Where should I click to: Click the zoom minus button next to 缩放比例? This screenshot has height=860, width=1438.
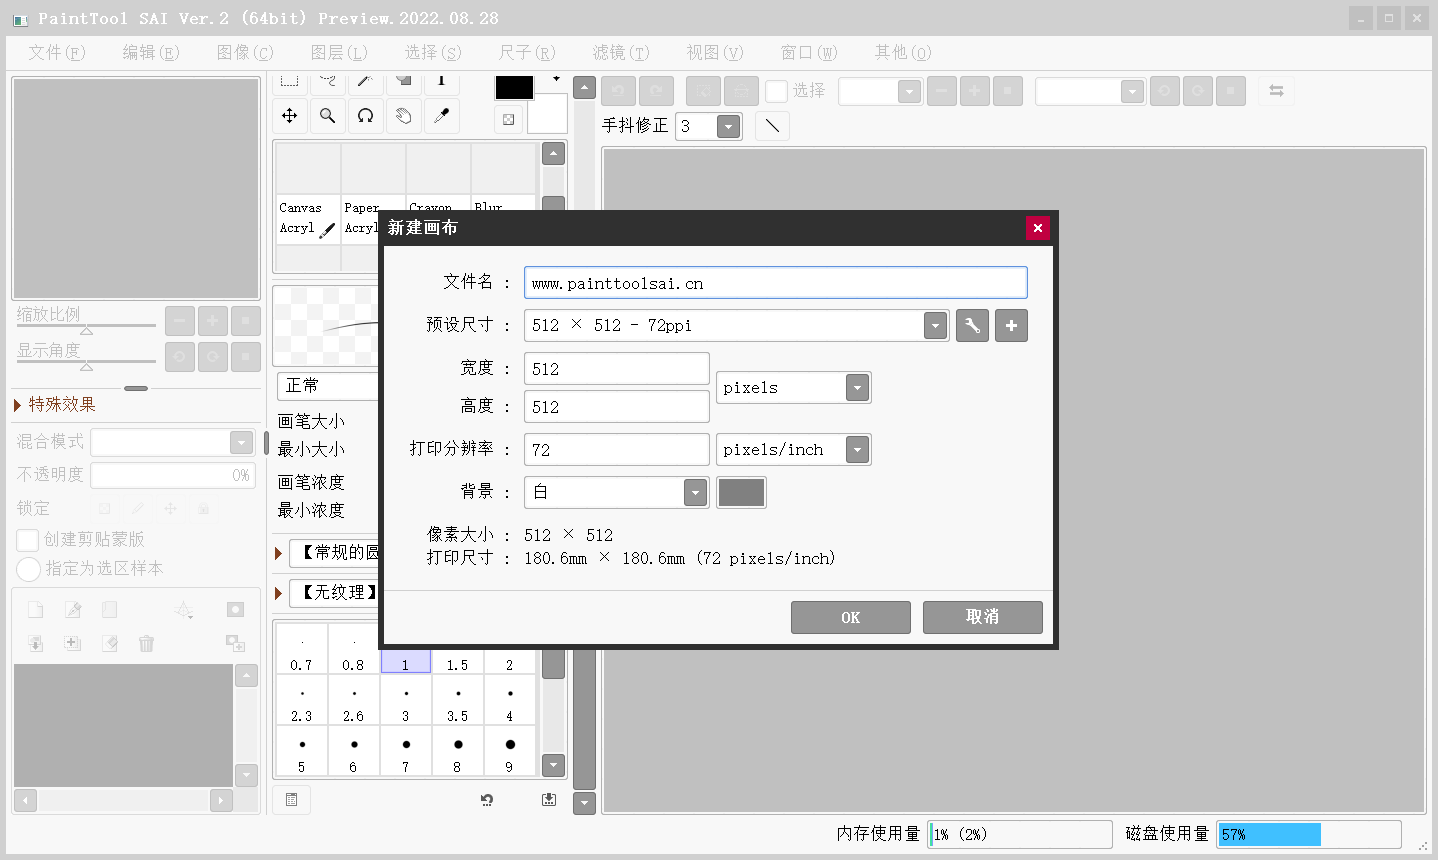[x=180, y=321]
